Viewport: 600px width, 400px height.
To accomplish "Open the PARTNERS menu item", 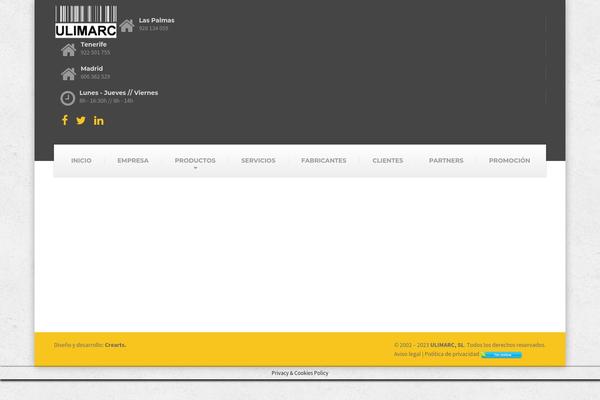I will tap(446, 160).
